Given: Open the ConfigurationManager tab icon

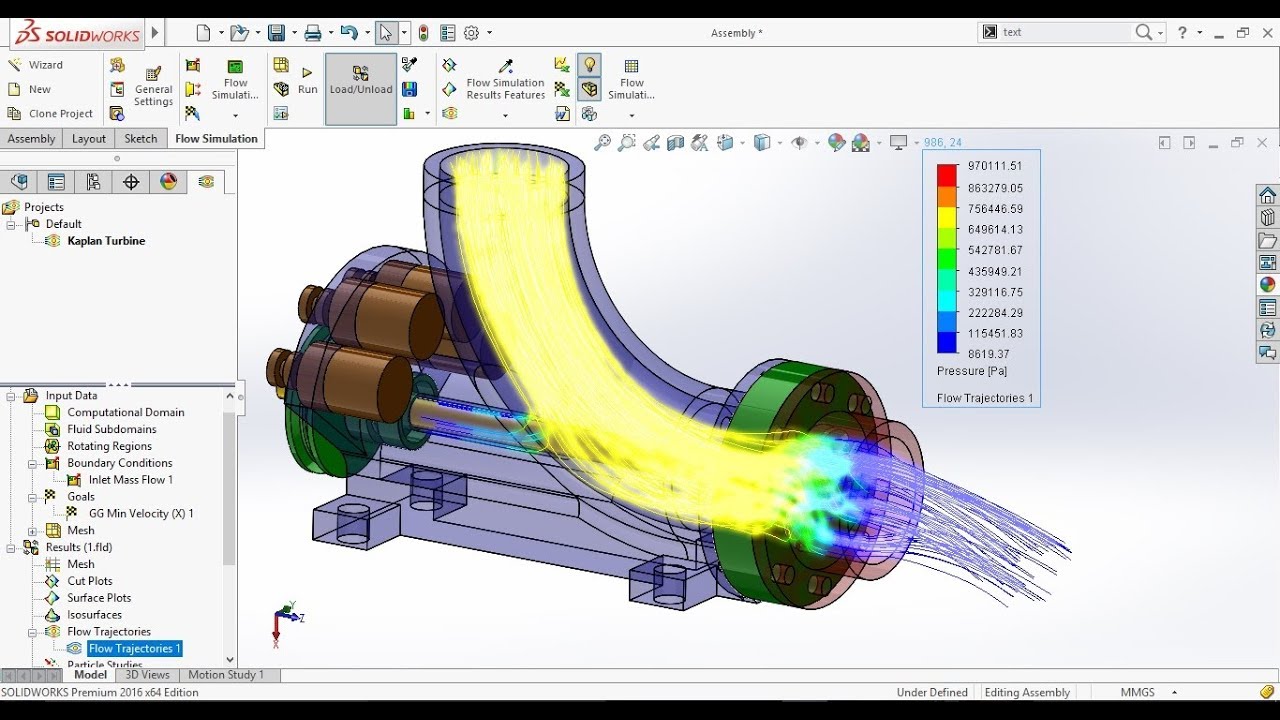Looking at the screenshot, I should (93, 182).
